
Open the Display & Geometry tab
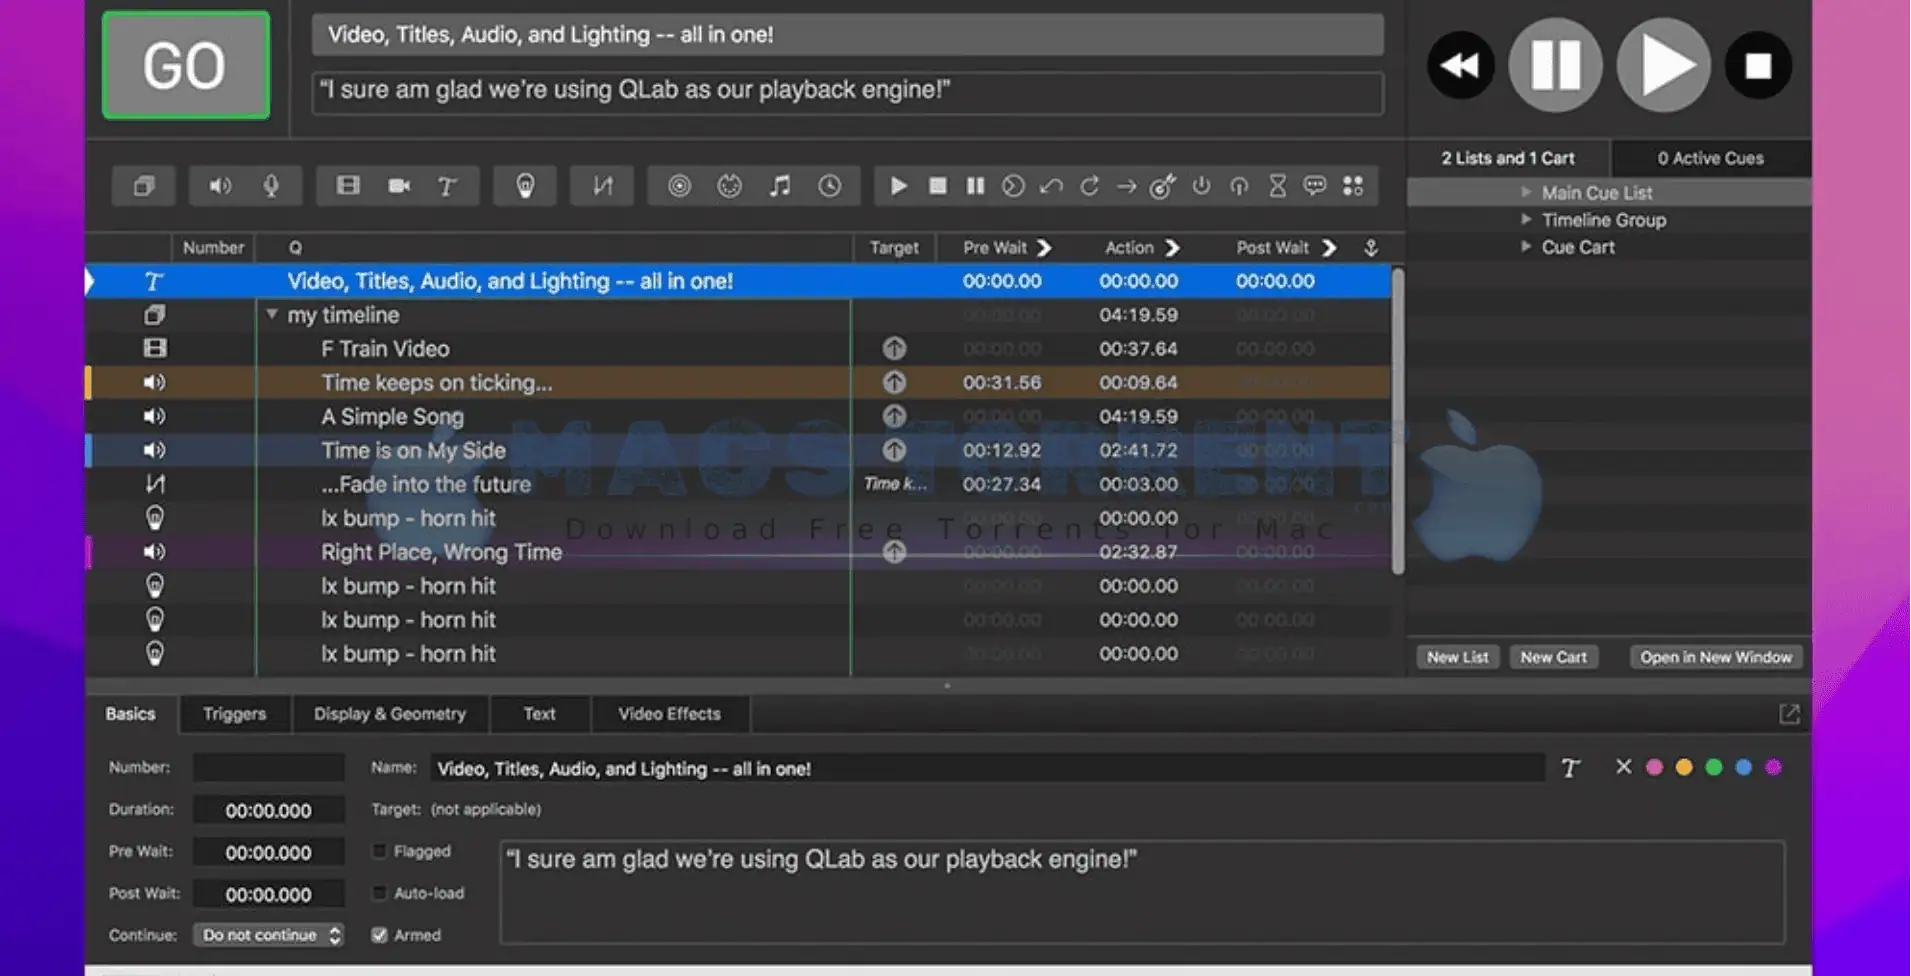click(390, 714)
